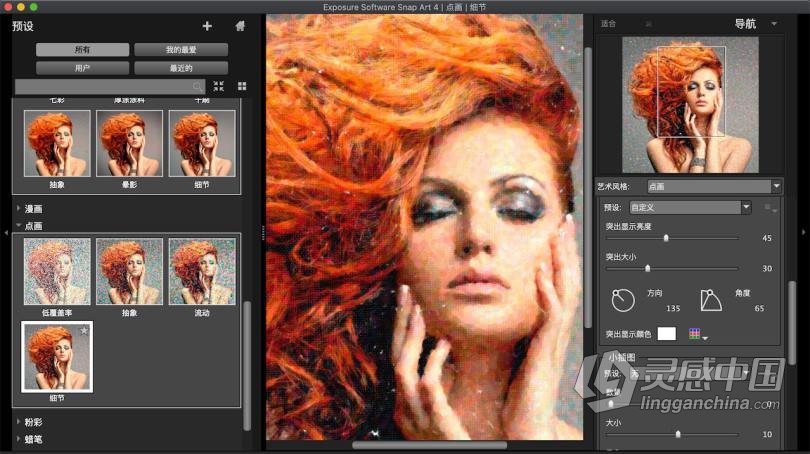Toggle favorite star on selected 细节 preset
This screenshot has width=810, height=454.
[84, 331]
